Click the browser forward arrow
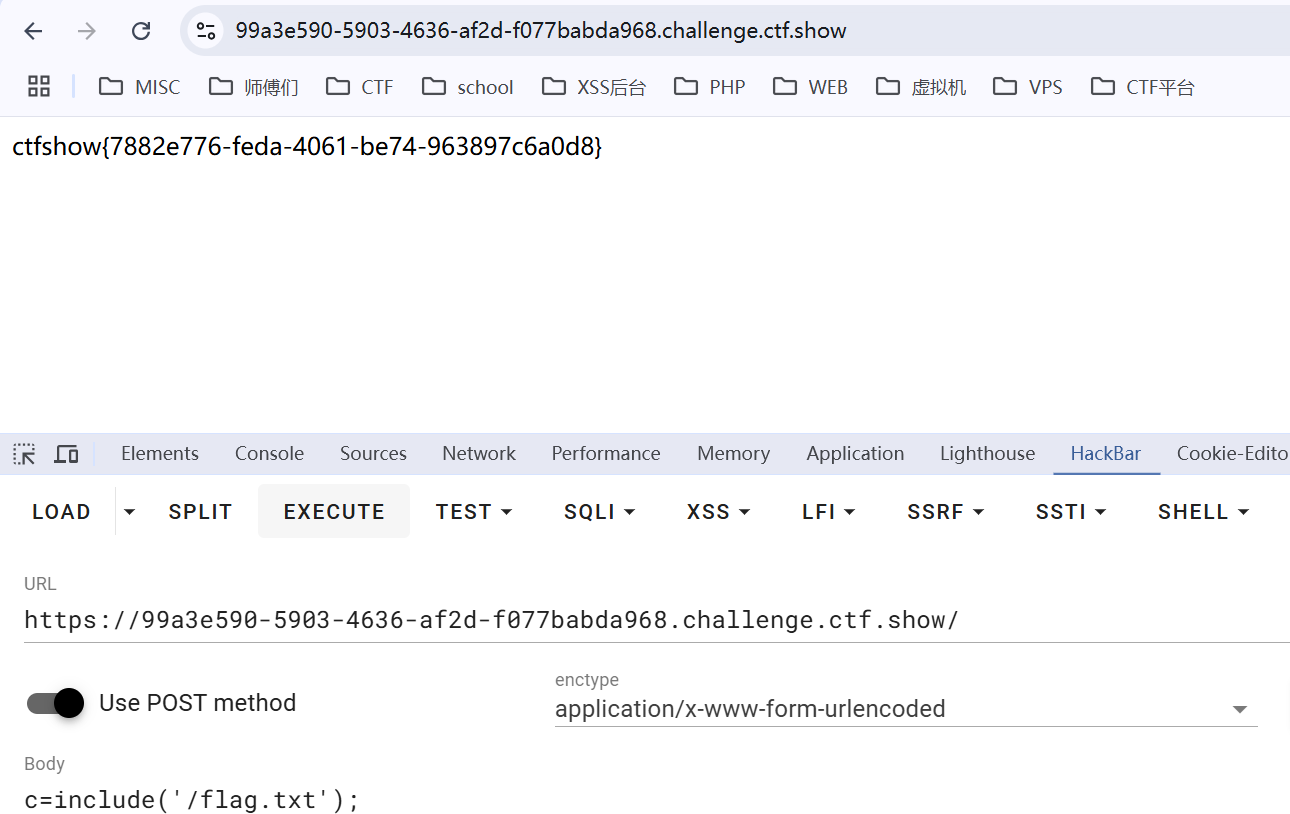Viewport: 1290px width, 814px height. pos(87,31)
